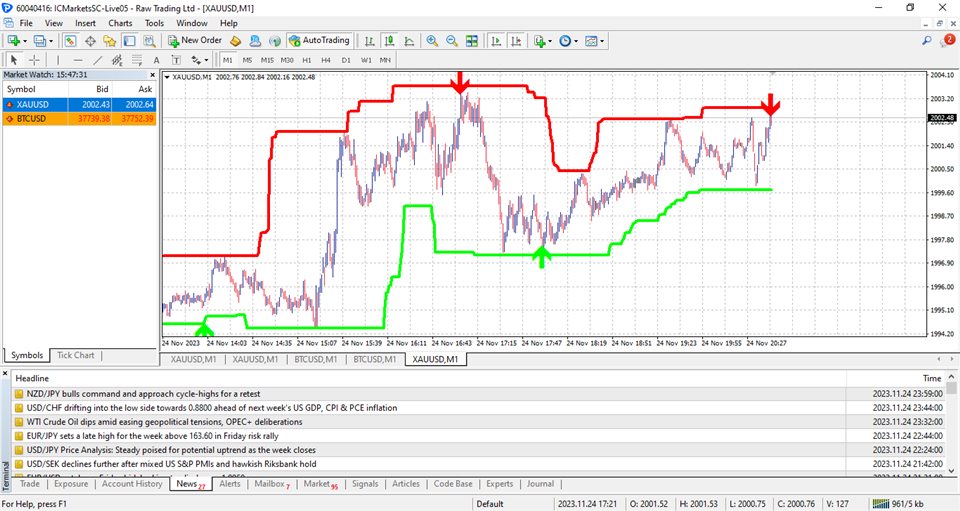Tile chart windows with the grid icon
Image resolution: width=960 pixels, height=511 pixels.
(471, 41)
